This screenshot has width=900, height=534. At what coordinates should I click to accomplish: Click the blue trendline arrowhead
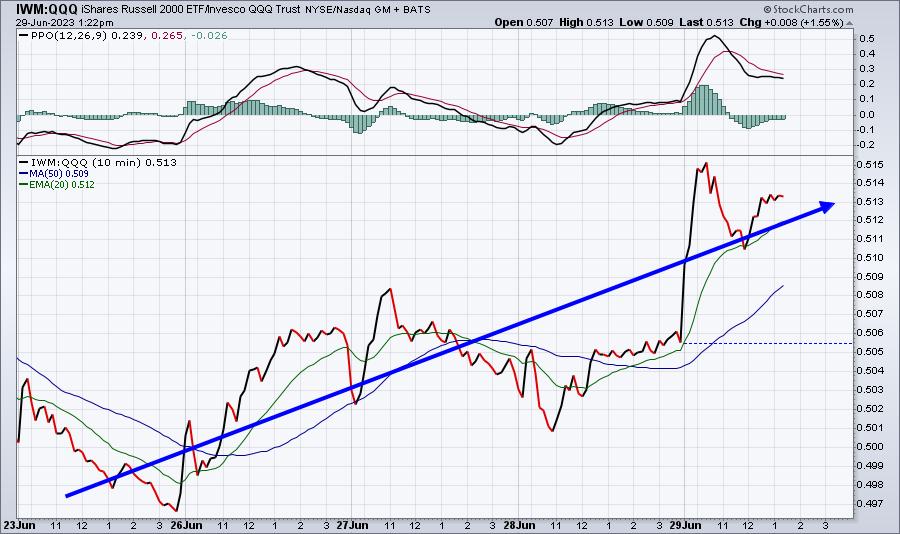tap(827, 207)
